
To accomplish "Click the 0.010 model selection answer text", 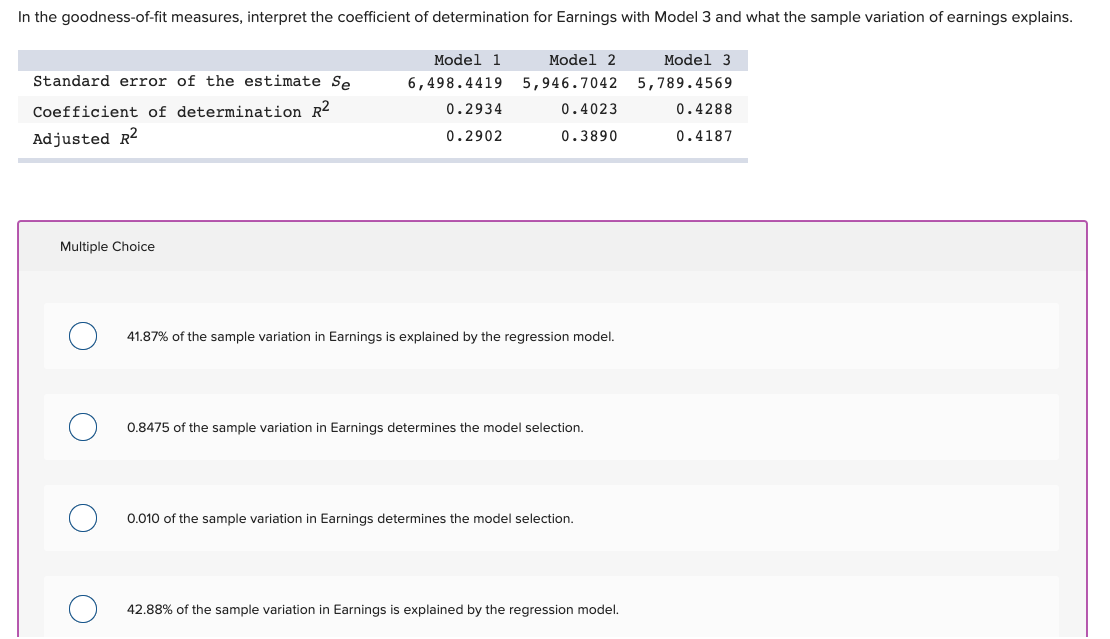I will pos(349,518).
